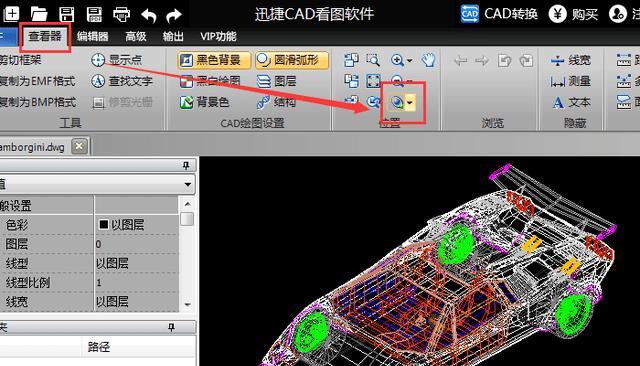
Task: Click the previous view magnifier icon
Action: point(373,102)
